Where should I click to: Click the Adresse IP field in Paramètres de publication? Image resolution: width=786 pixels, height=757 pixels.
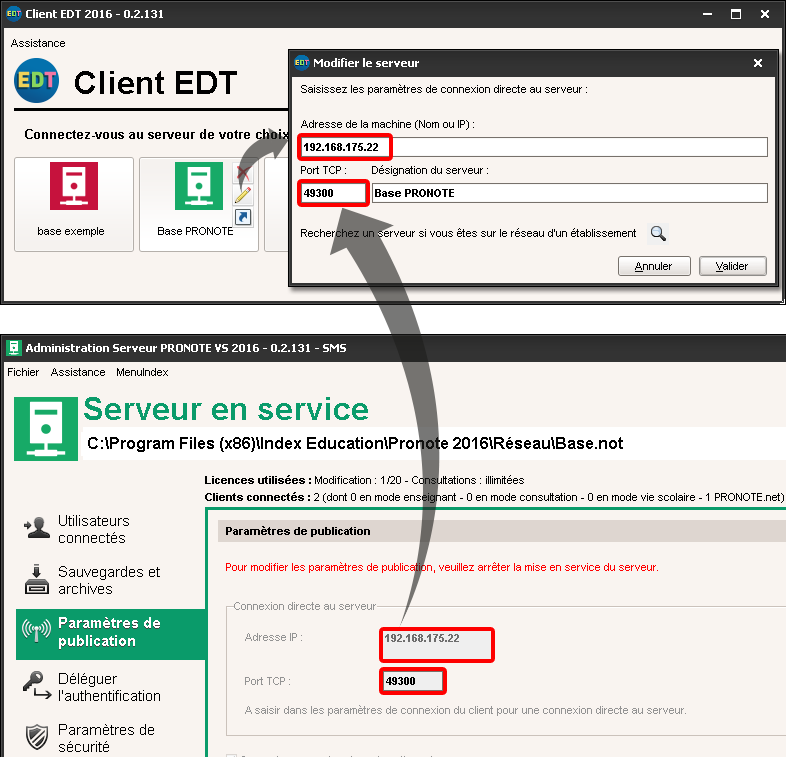pyautogui.click(x=437, y=645)
